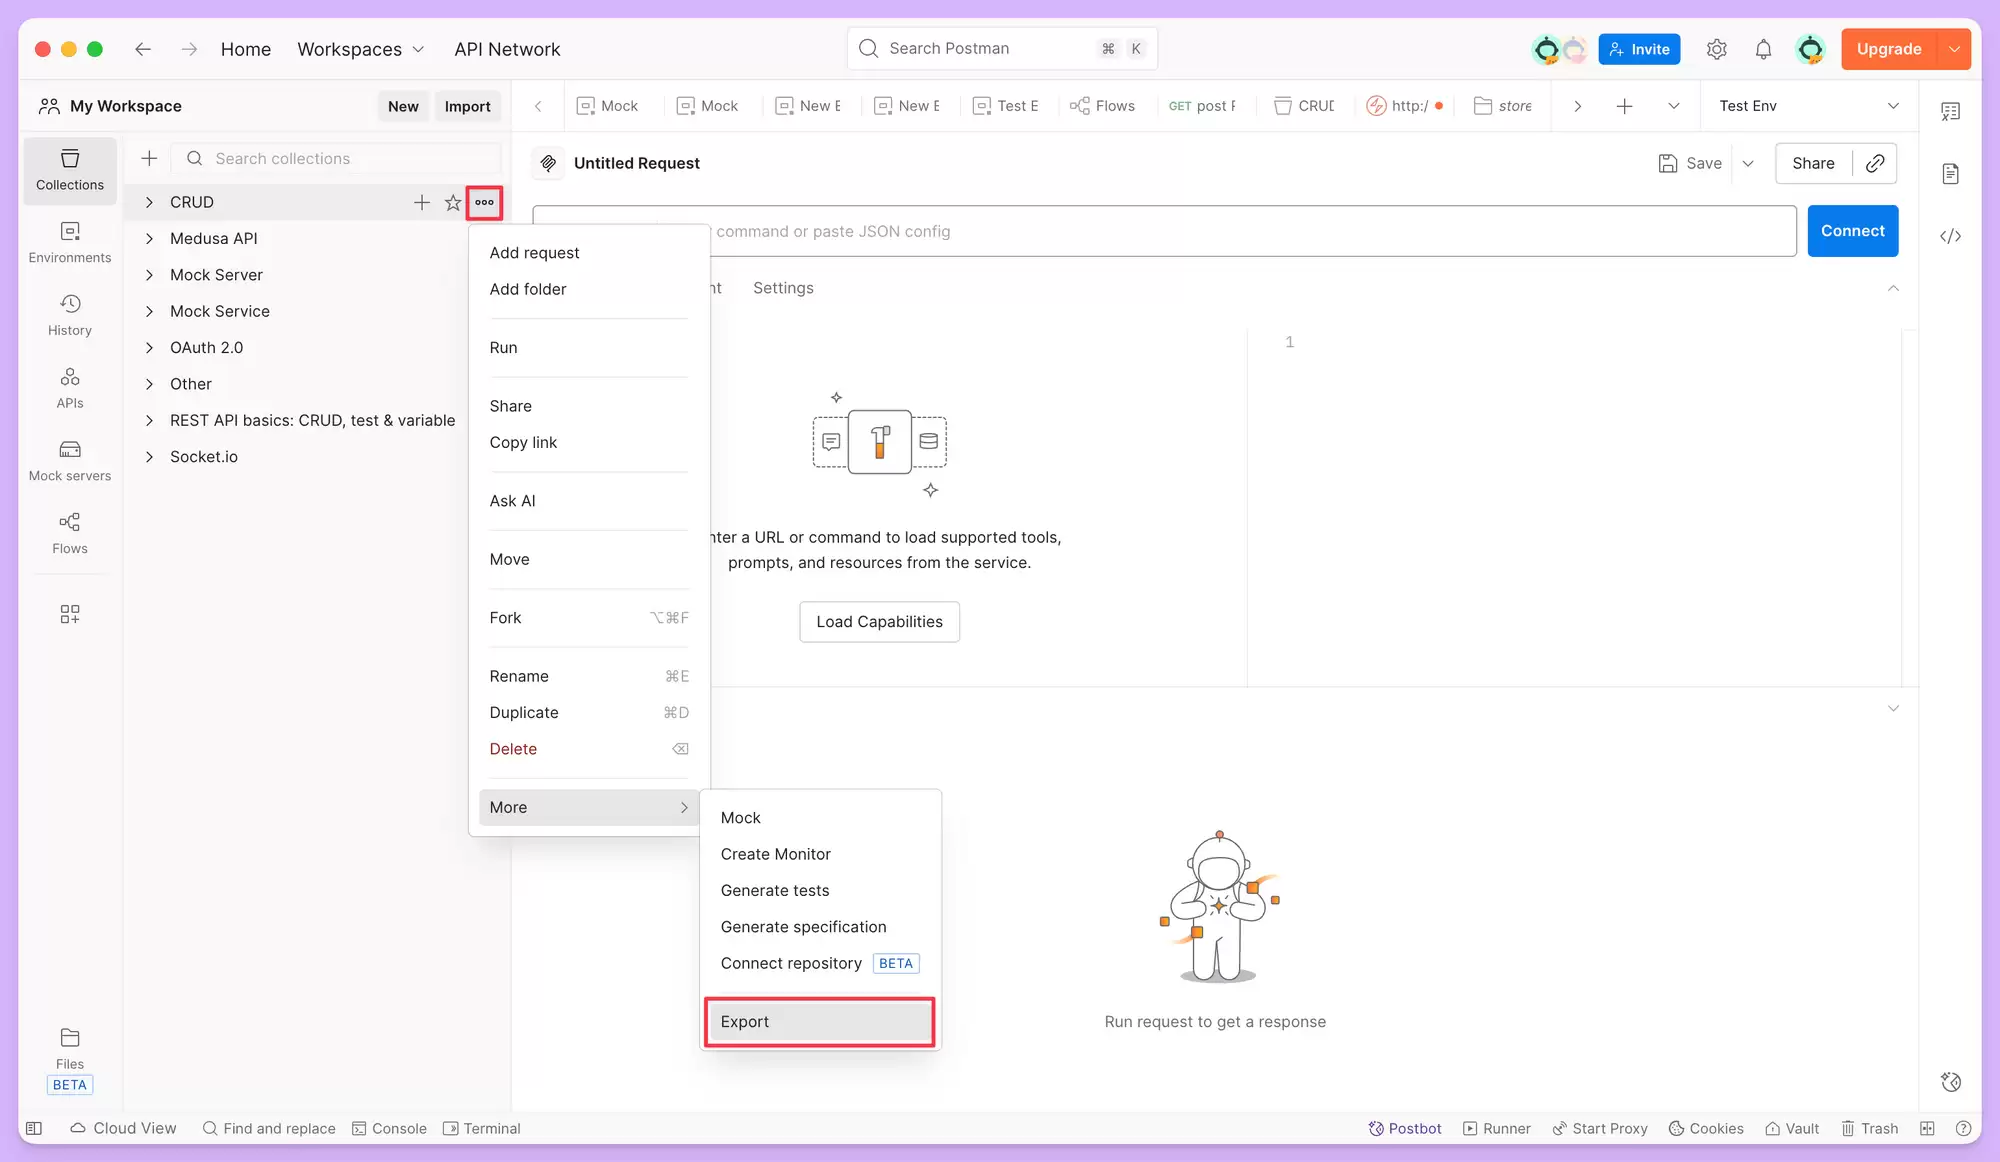Add a request to CRUD with plus icon
Viewport: 2000px width, 1162px height.
click(x=422, y=202)
